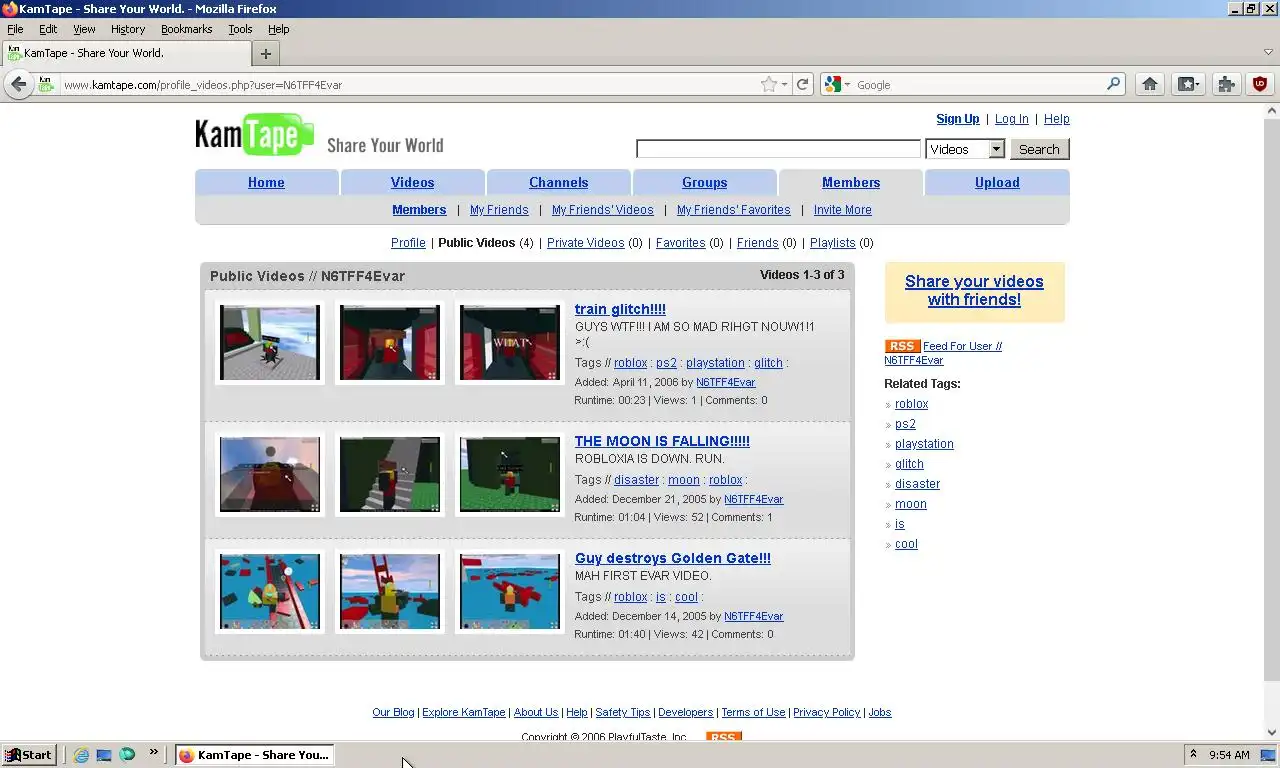Viewport: 1280px width, 768px height.
Task: Click the search magnifier icon in Google box
Action: [x=1113, y=85]
